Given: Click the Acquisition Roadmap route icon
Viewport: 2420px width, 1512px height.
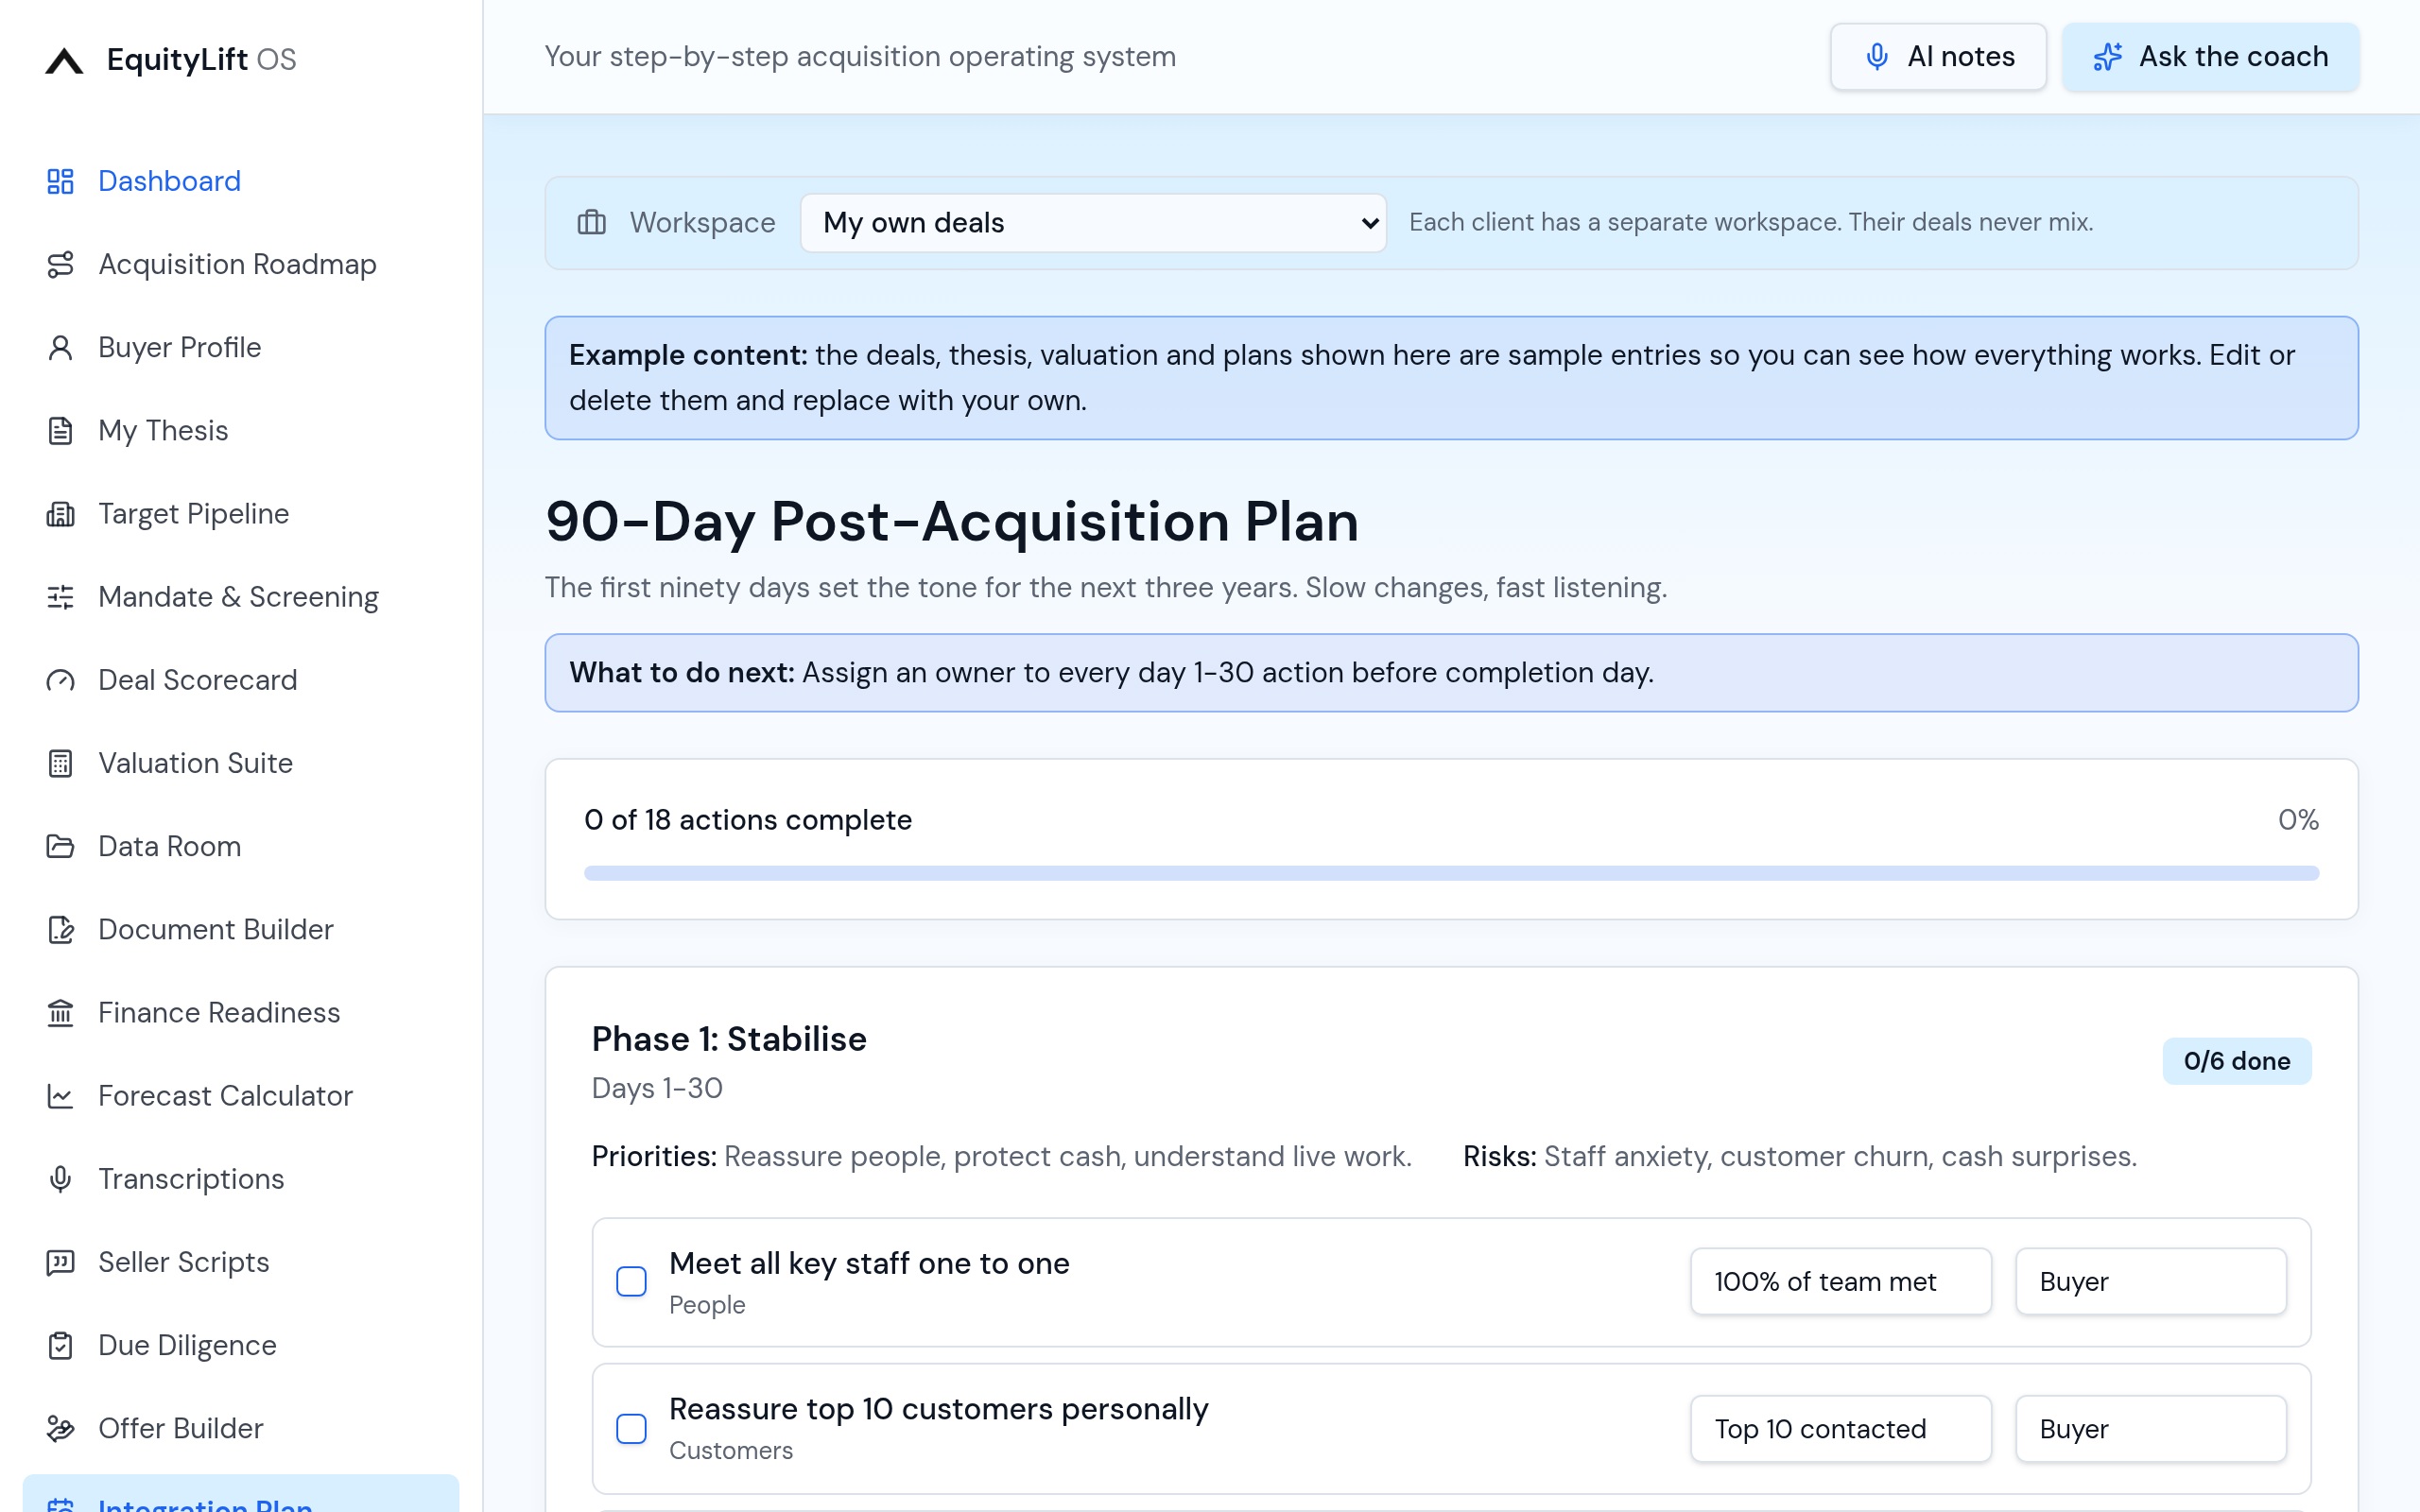Looking at the screenshot, I should 60,264.
